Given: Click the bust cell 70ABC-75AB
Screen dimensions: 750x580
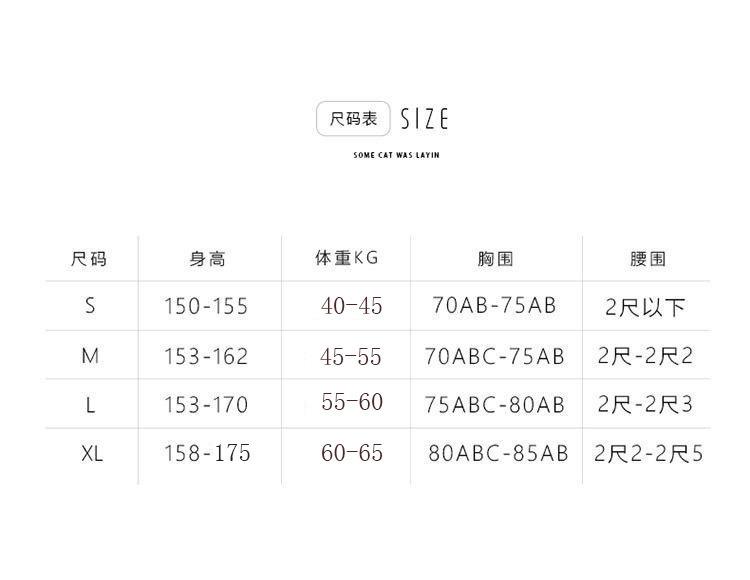Looking at the screenshot, I should (494, 355).
